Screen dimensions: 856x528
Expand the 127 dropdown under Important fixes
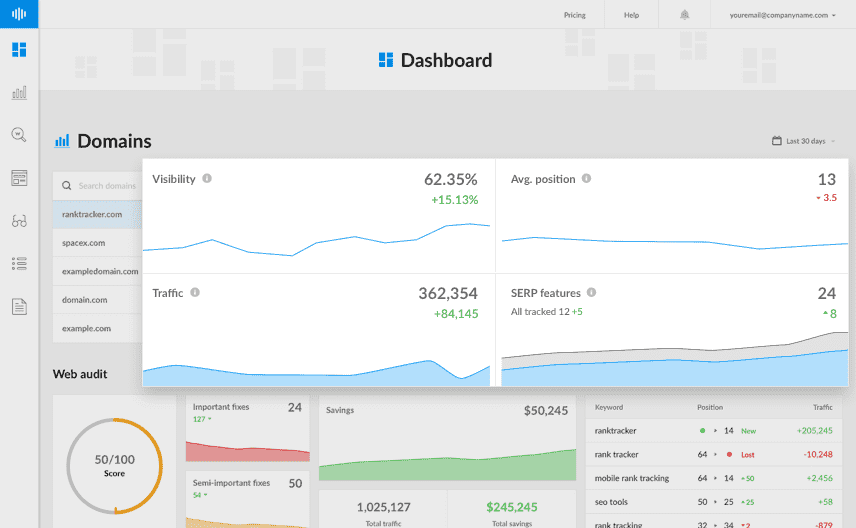(202, 419)
